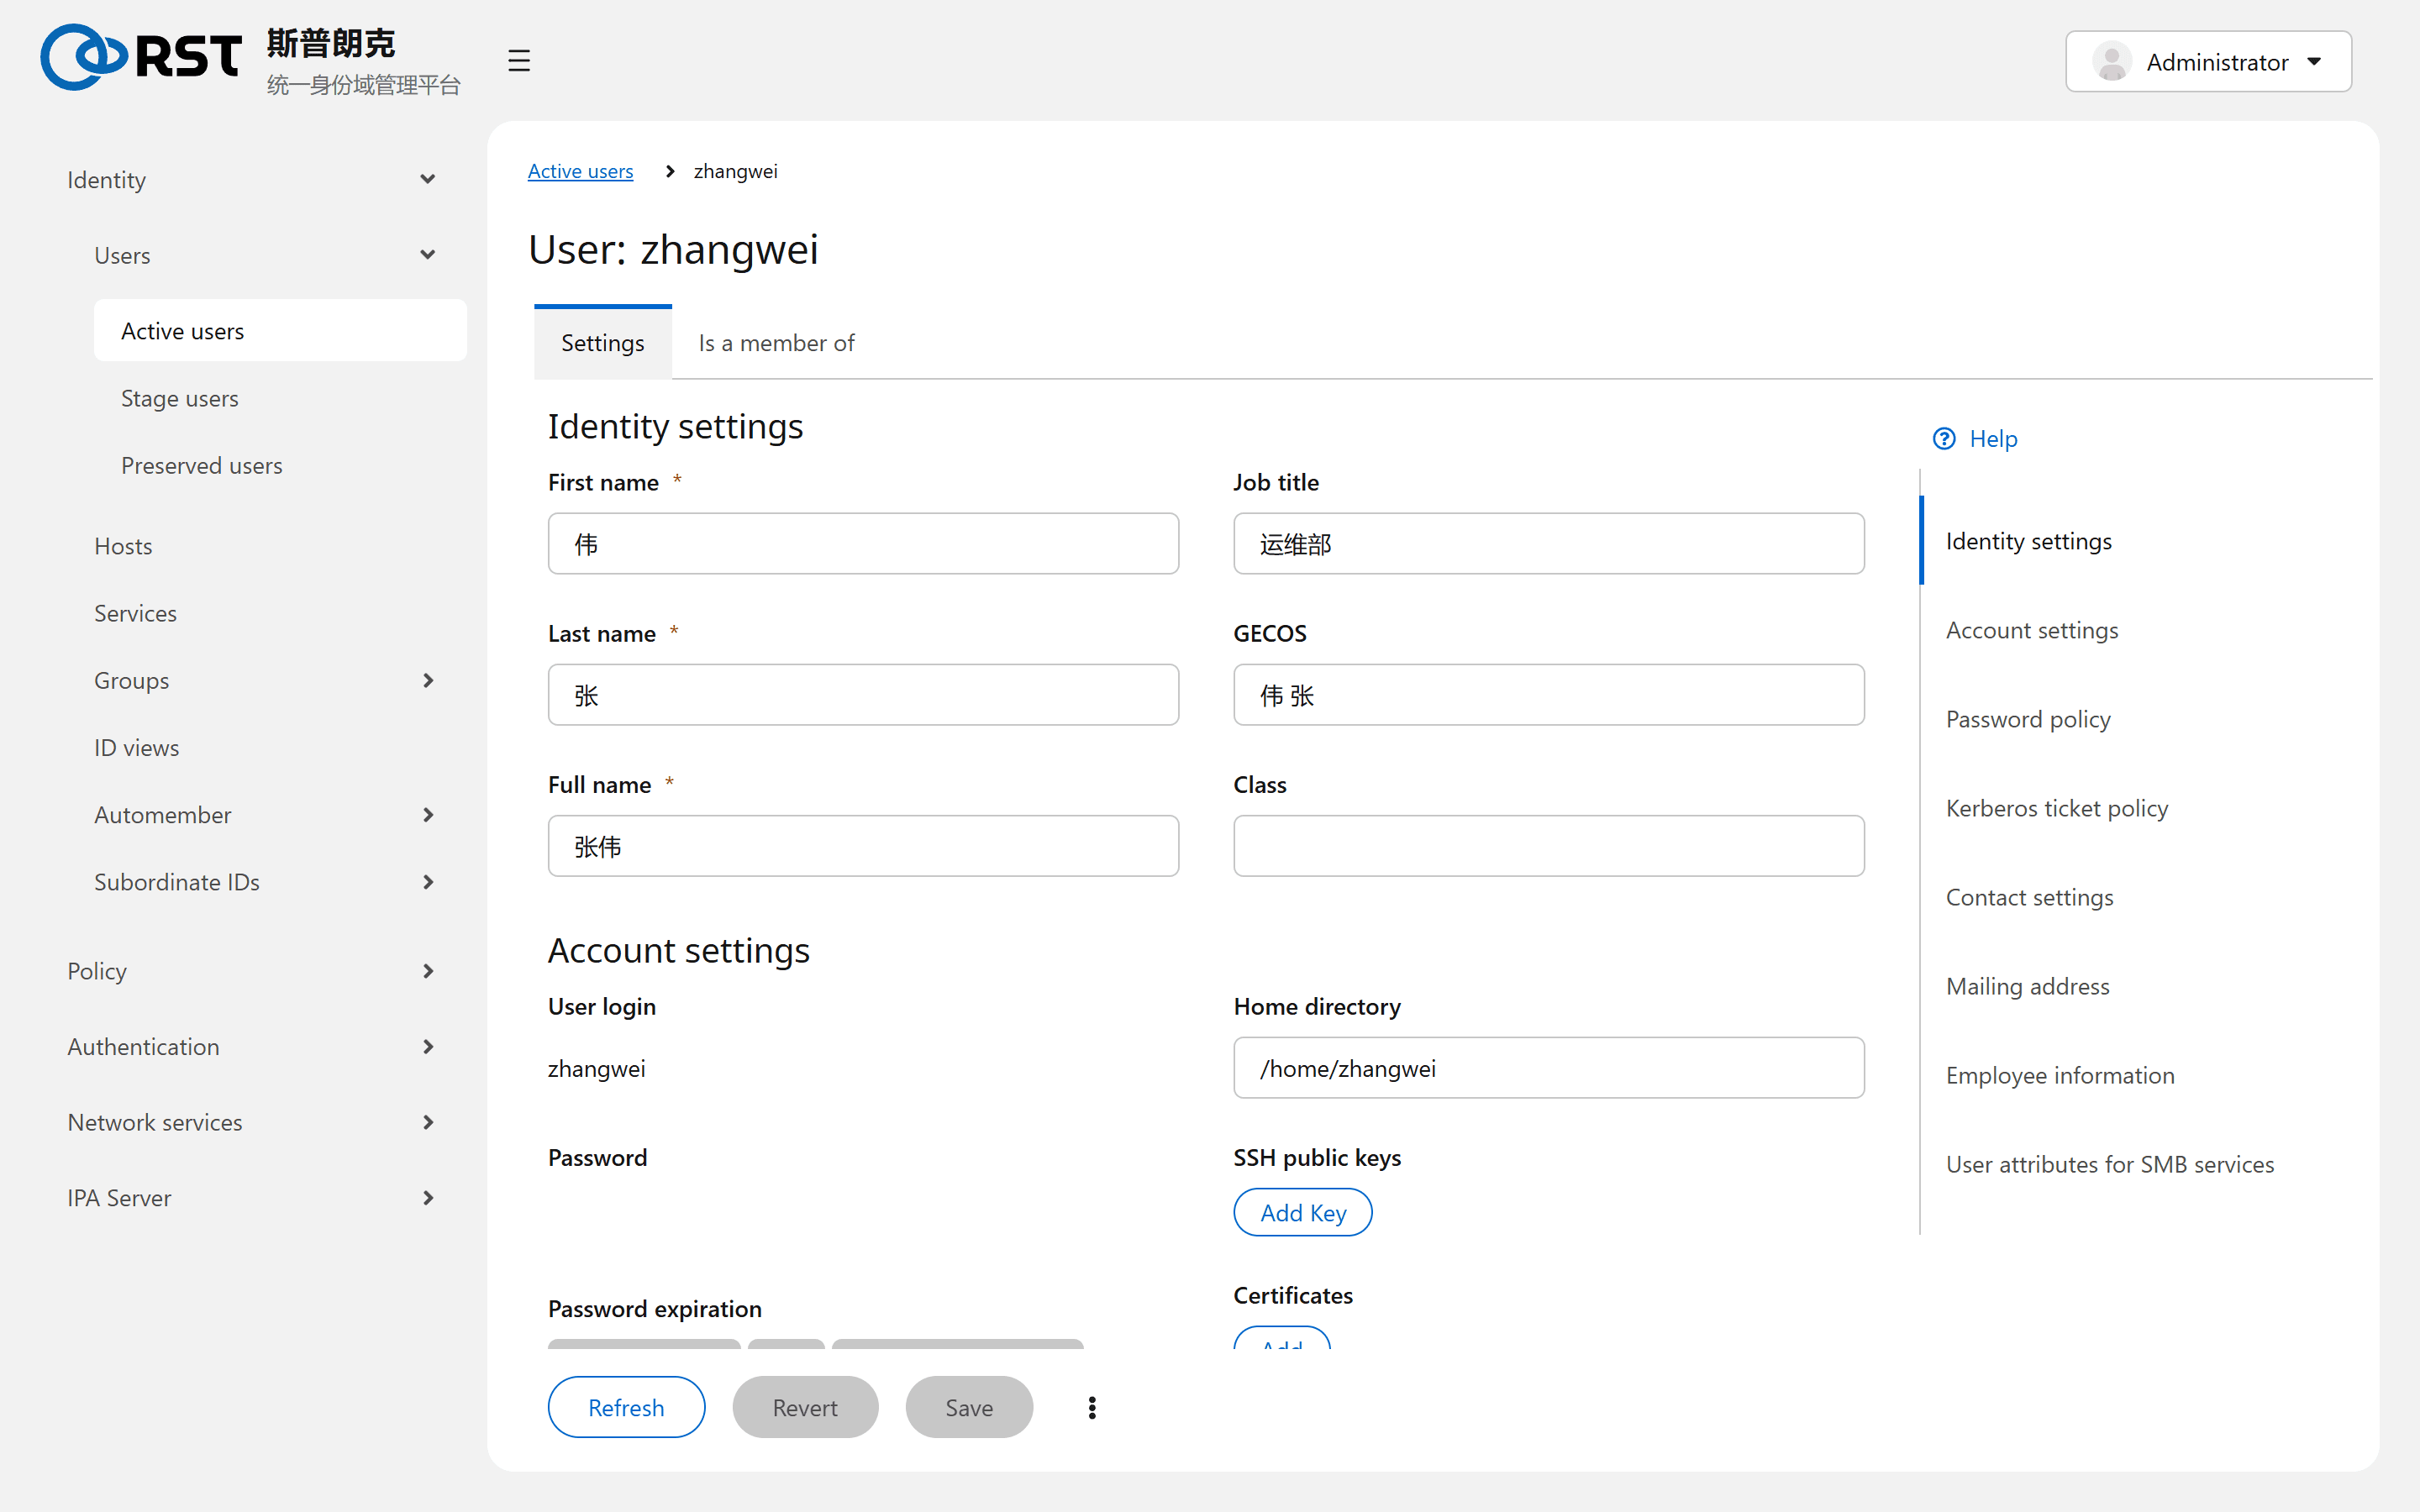Viewport: 2420px width, 1512px height.
Task: Click the Revert button
Action: tap(805, 1407)
